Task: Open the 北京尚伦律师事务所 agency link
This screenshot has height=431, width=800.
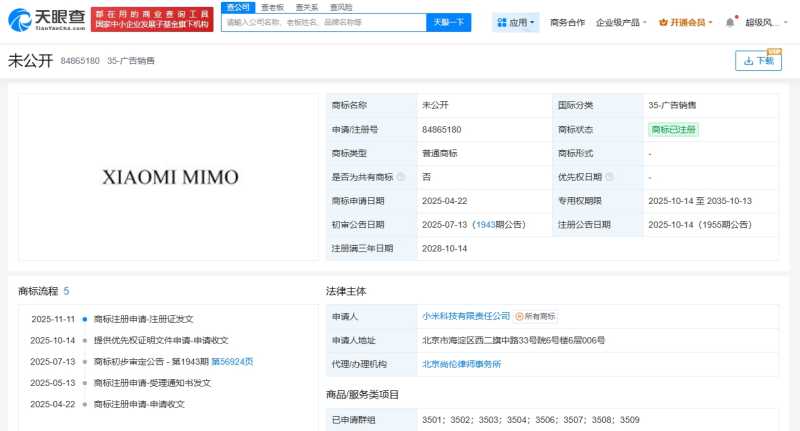Action: (x=461, y=364)
